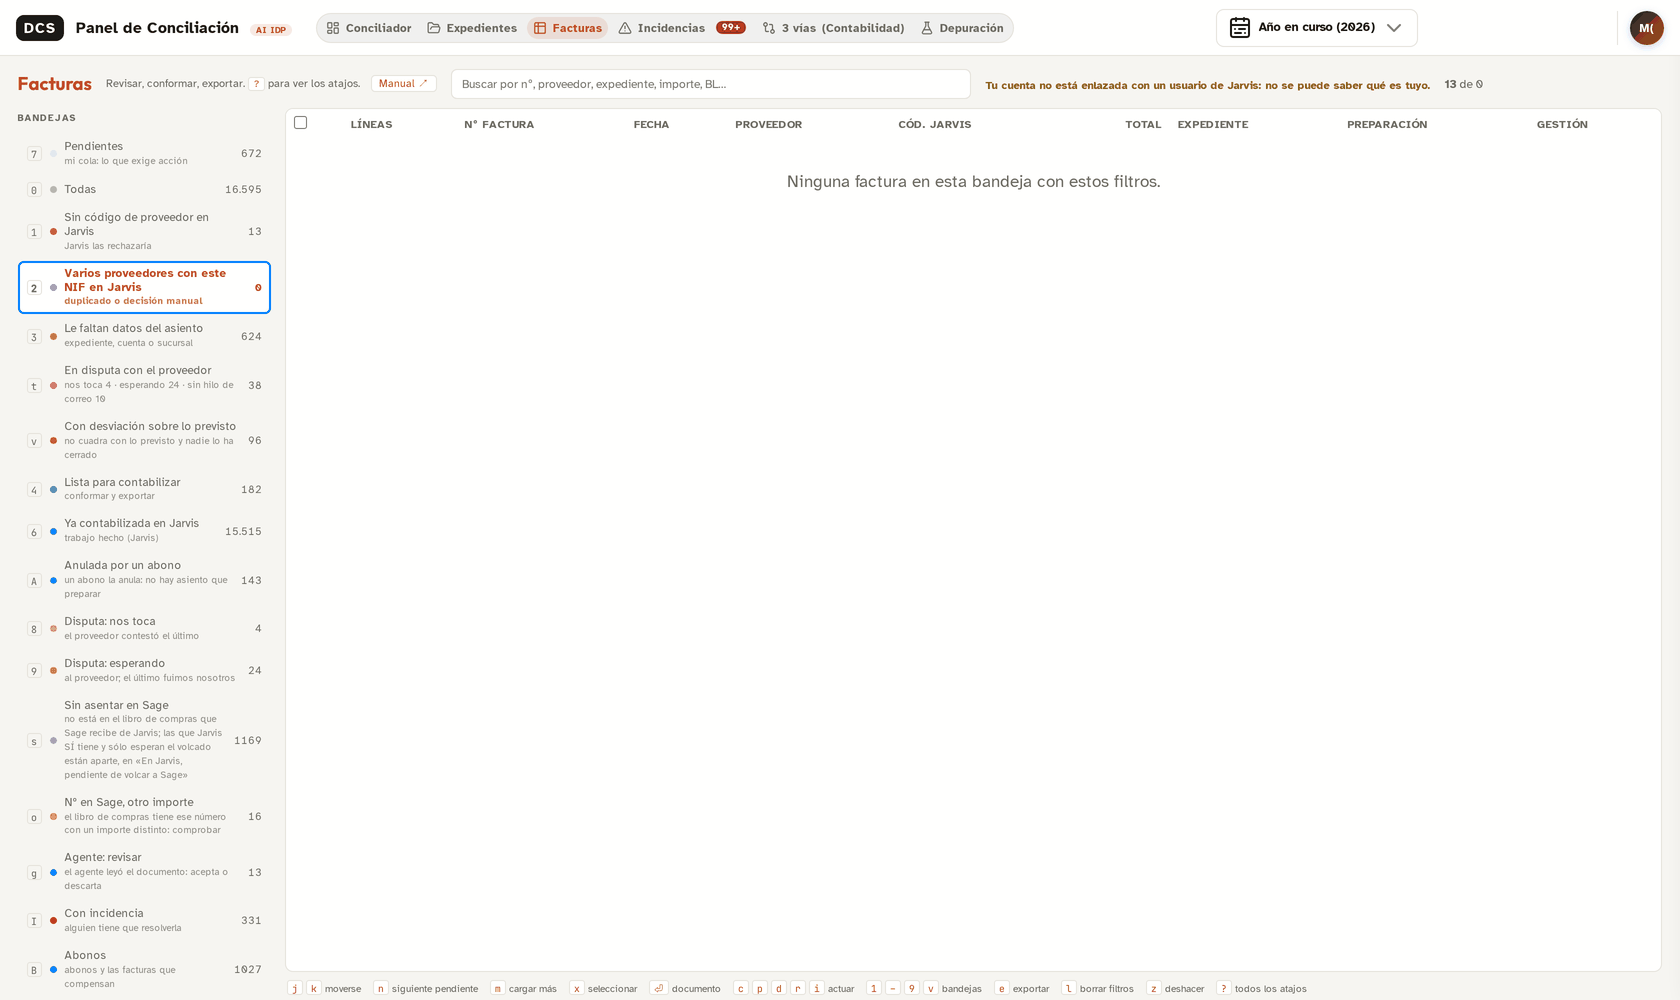Image resolution: width=1680 pixels, height=1000 pixels.
Task: Select Agente: revisar tray
Action: [x=144, y=872]
